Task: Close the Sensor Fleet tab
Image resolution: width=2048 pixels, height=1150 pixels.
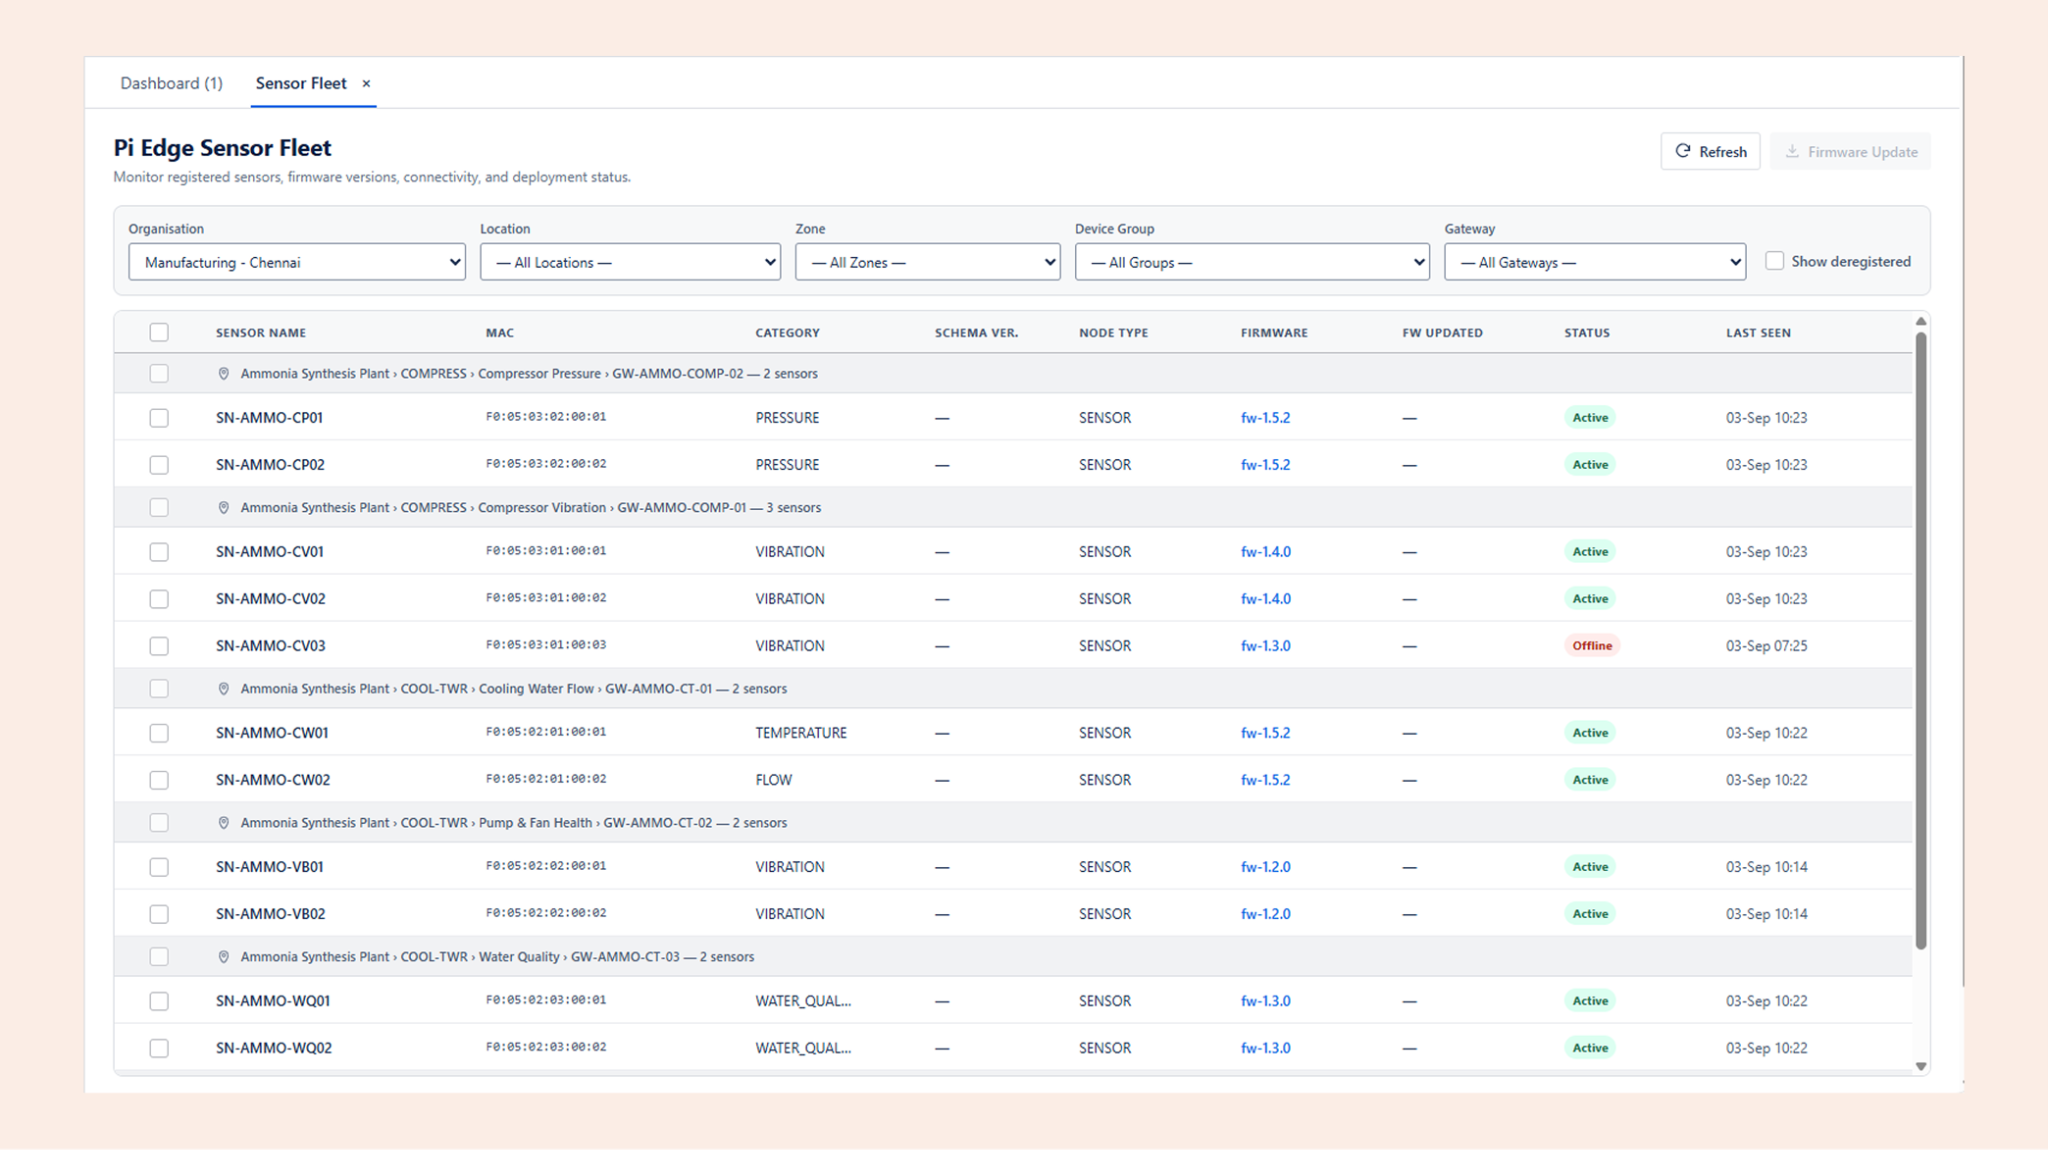Action: (366, 84)
